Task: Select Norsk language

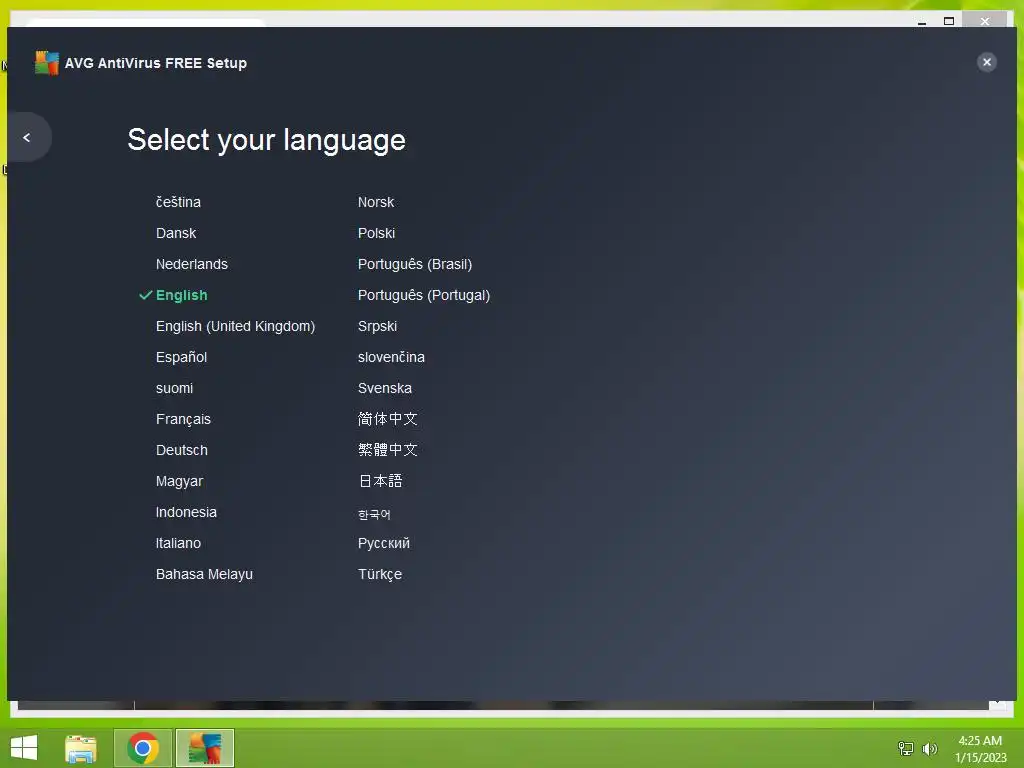Action: [x=376, y=202]
